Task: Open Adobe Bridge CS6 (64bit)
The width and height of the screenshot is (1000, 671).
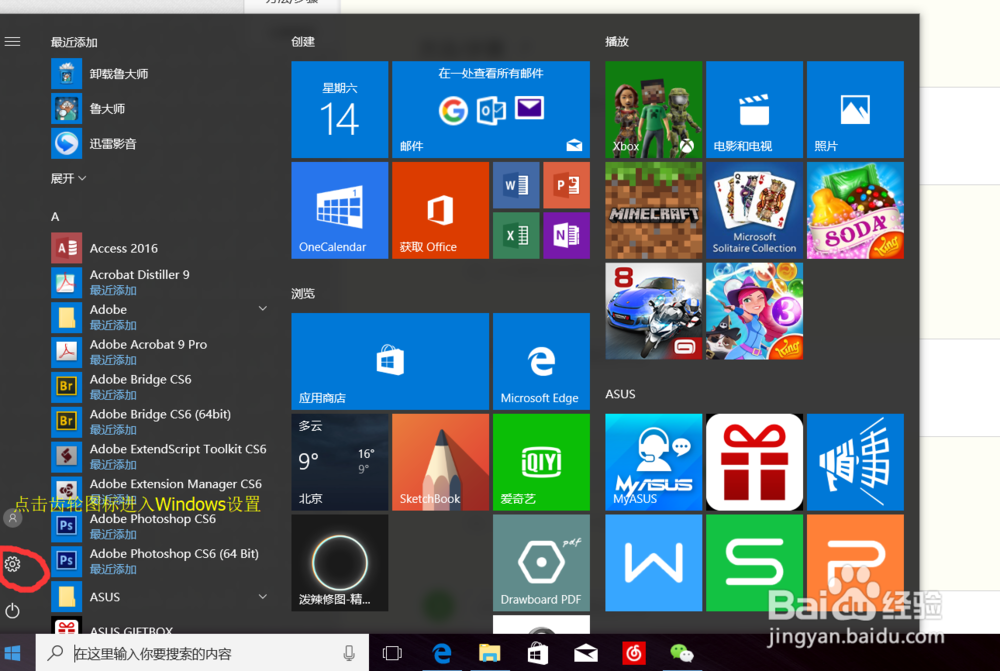Action: (159, 421)
